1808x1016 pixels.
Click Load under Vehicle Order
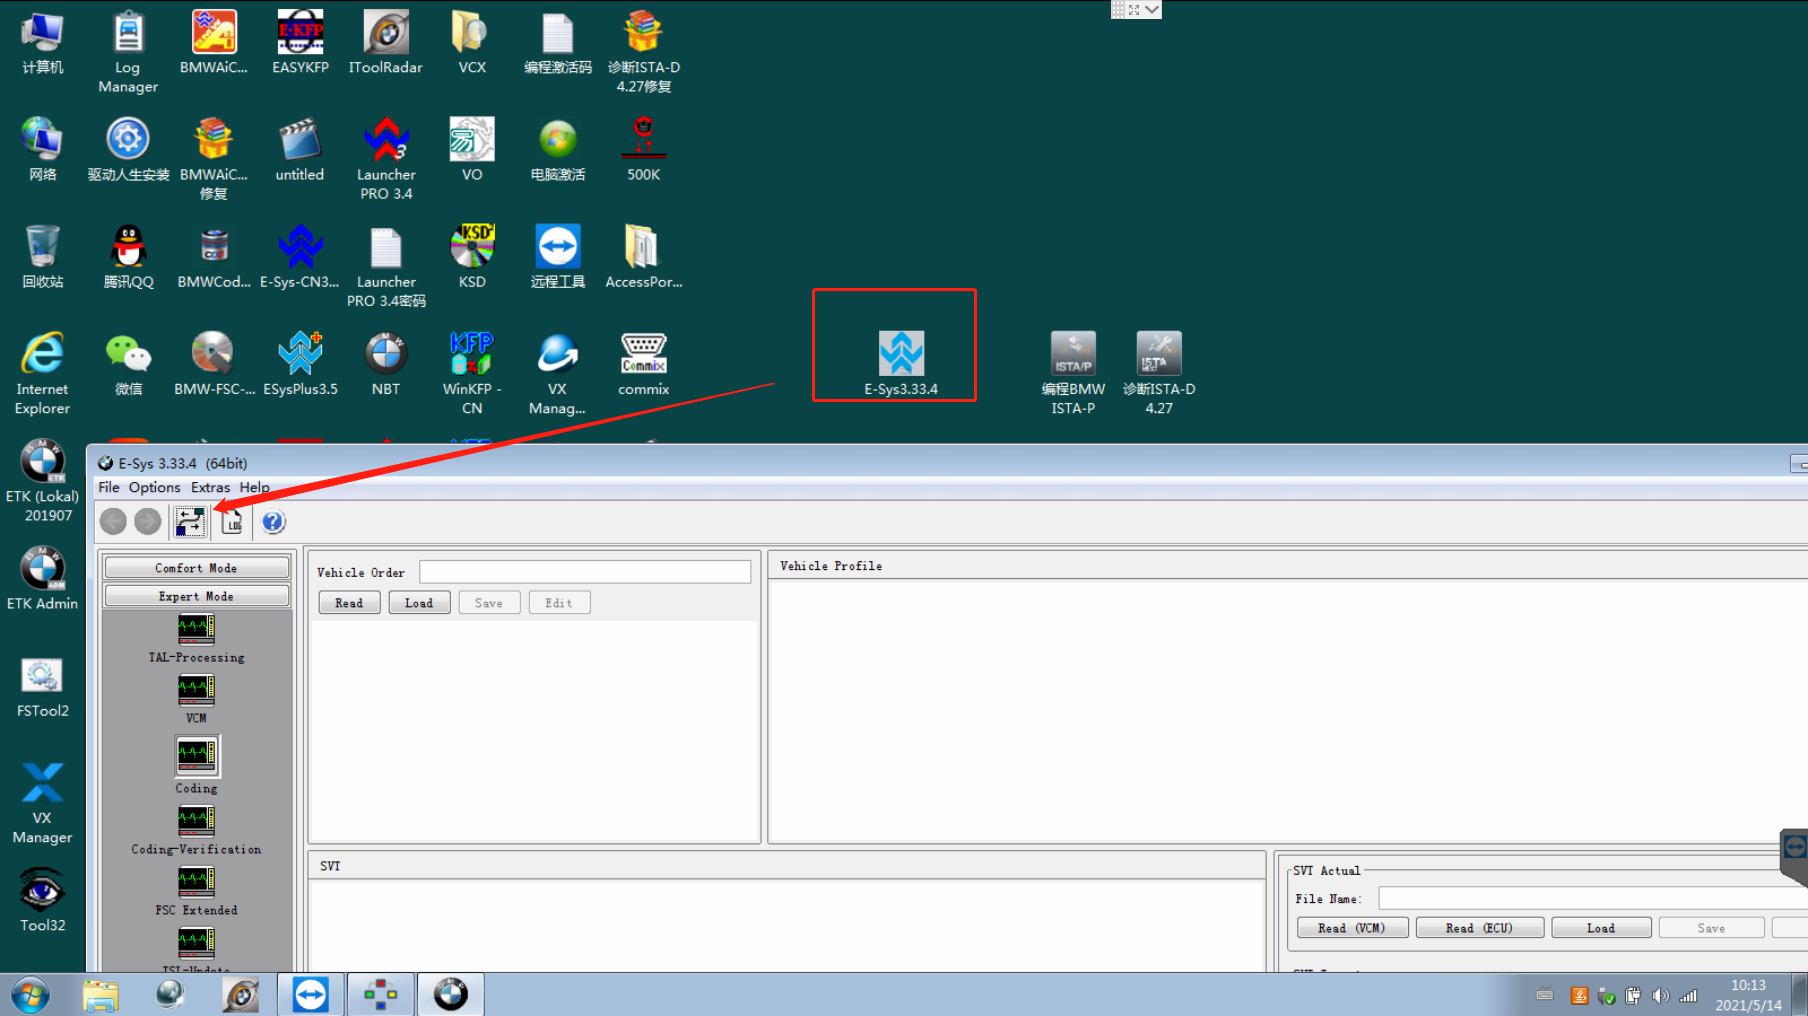pos(419,603)
